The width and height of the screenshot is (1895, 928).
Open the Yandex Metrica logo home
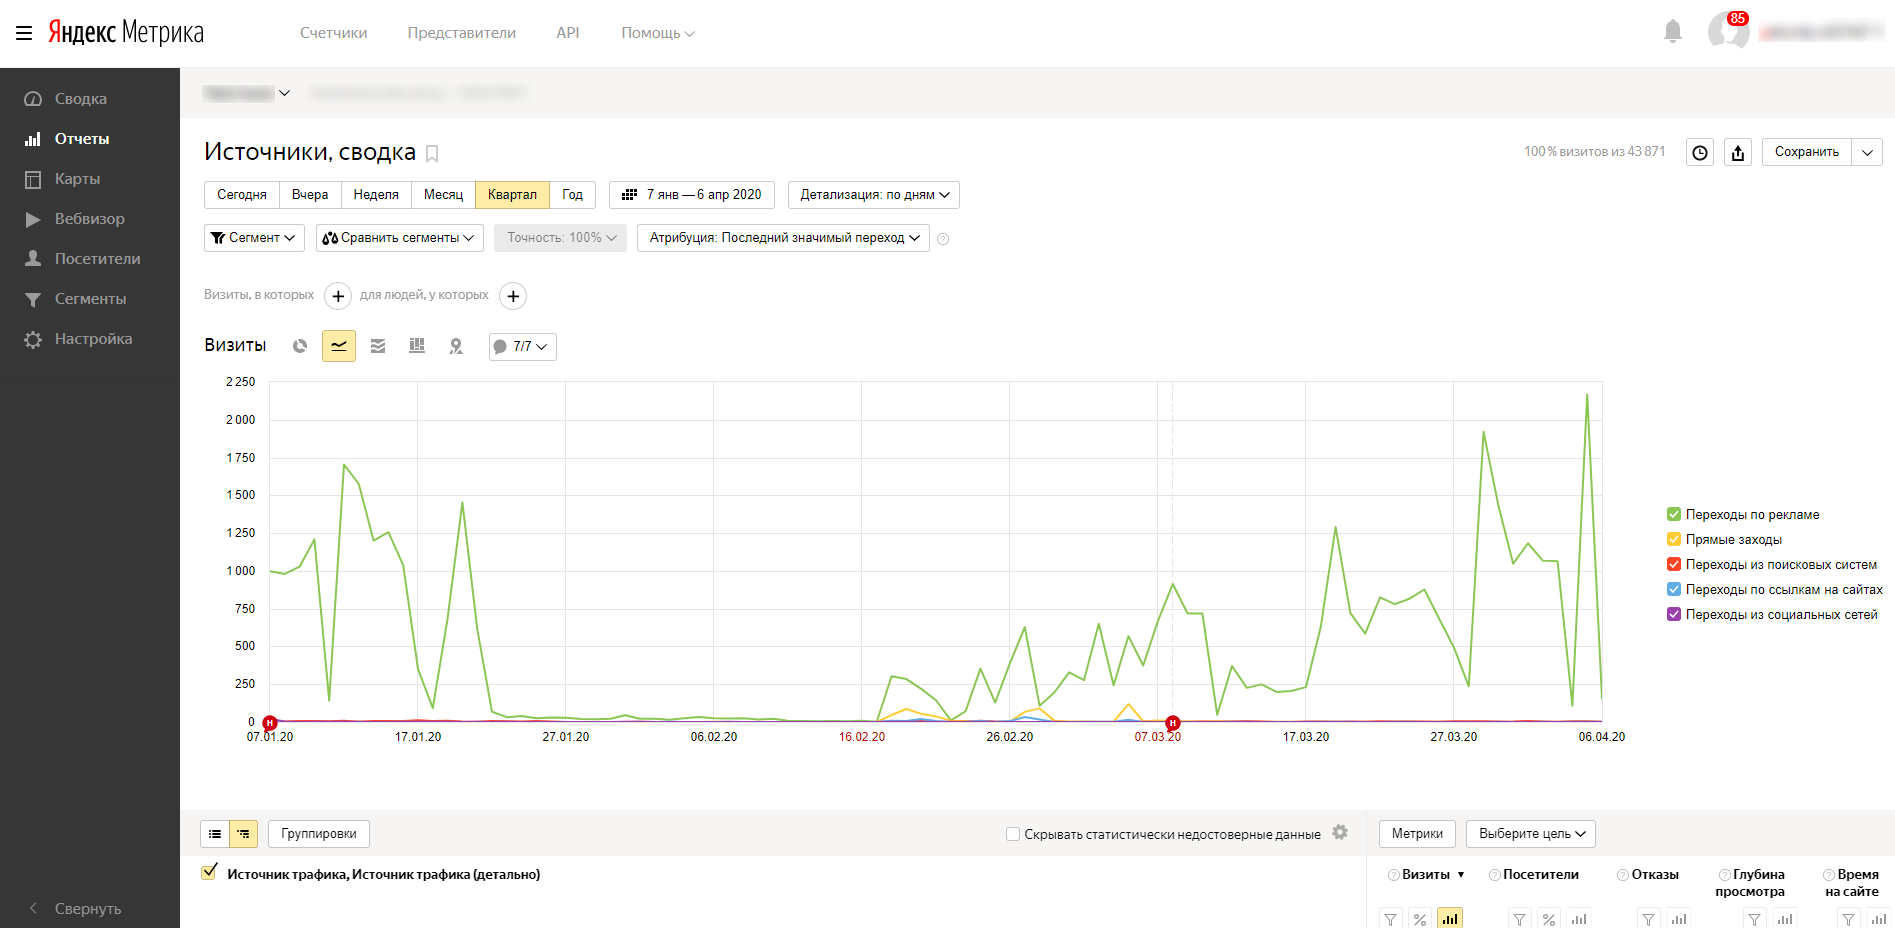tap(126, 33)
